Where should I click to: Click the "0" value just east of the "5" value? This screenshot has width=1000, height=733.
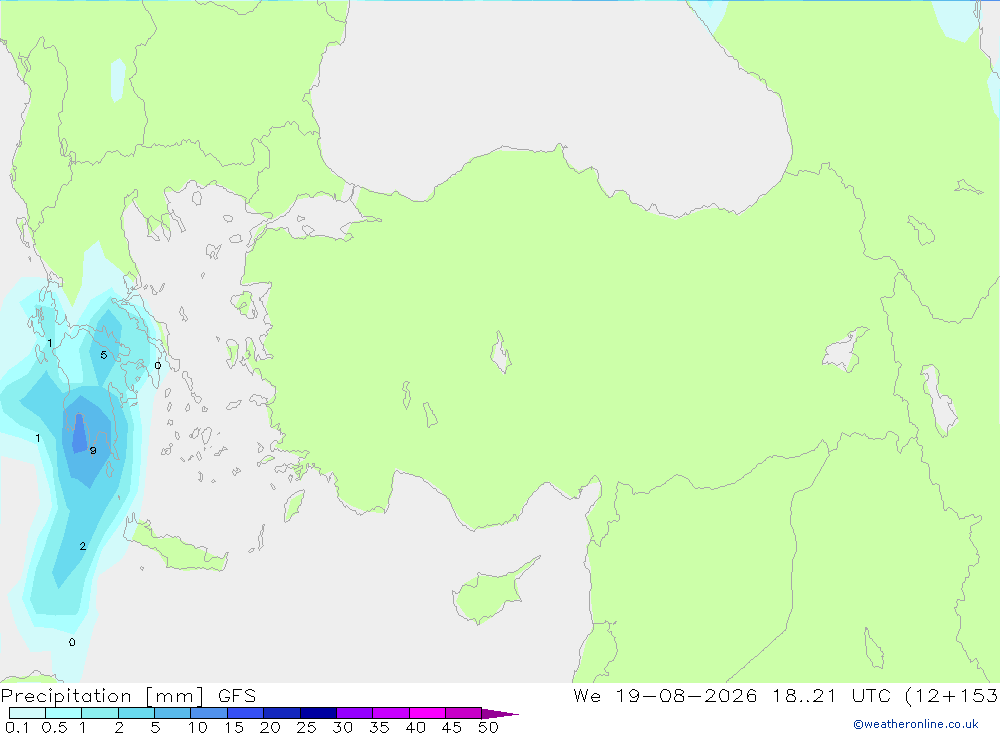pos(158,366)
